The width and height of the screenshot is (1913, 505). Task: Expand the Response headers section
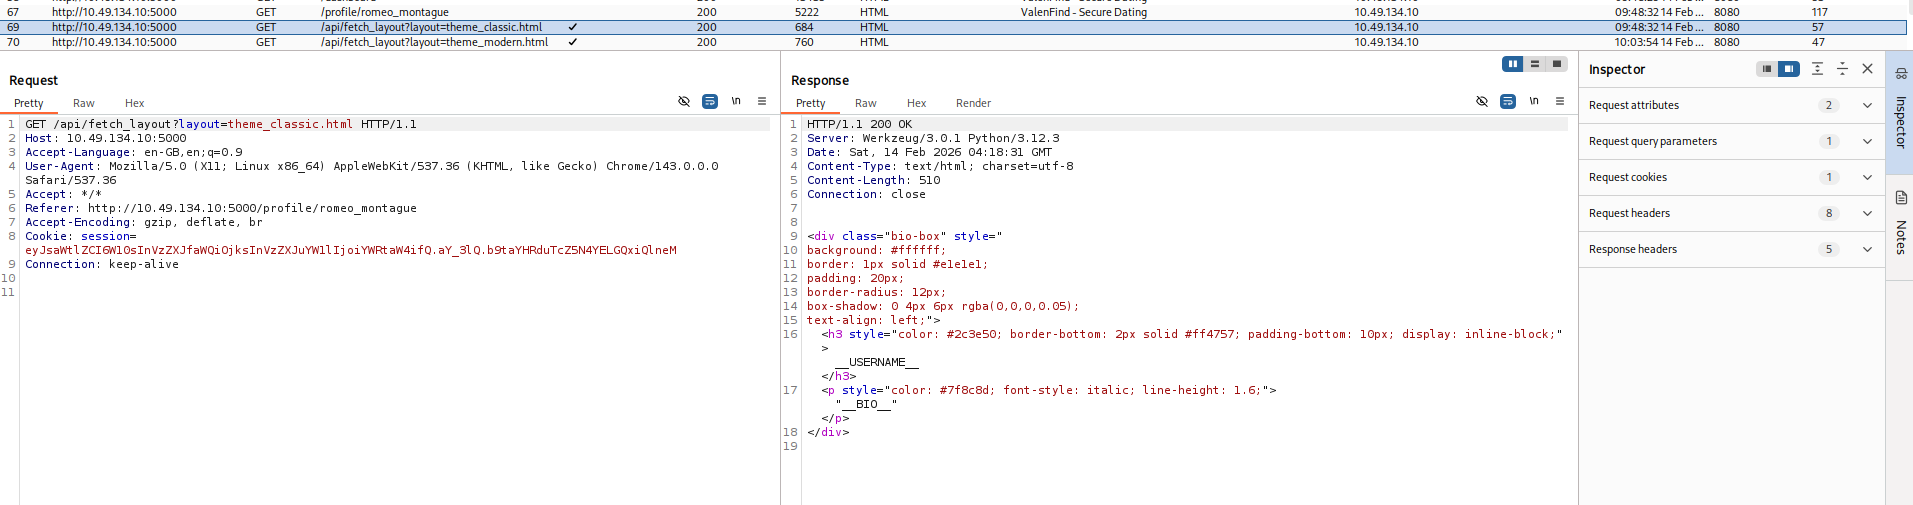pos(1867,249)
